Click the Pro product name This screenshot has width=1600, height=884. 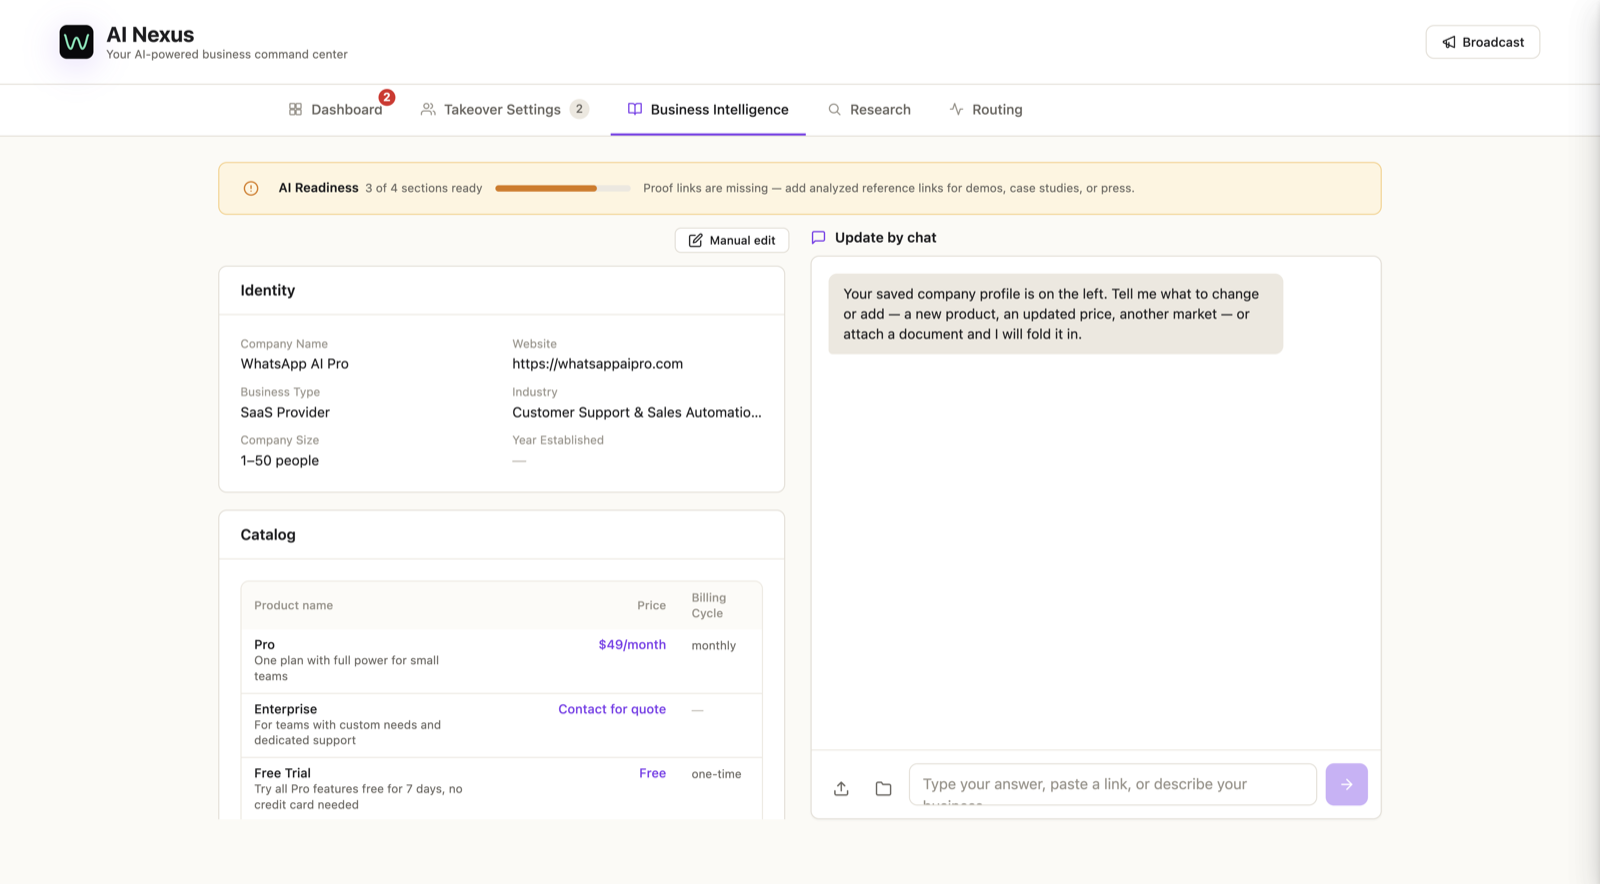pyautogui.click(x=264, y=645)
